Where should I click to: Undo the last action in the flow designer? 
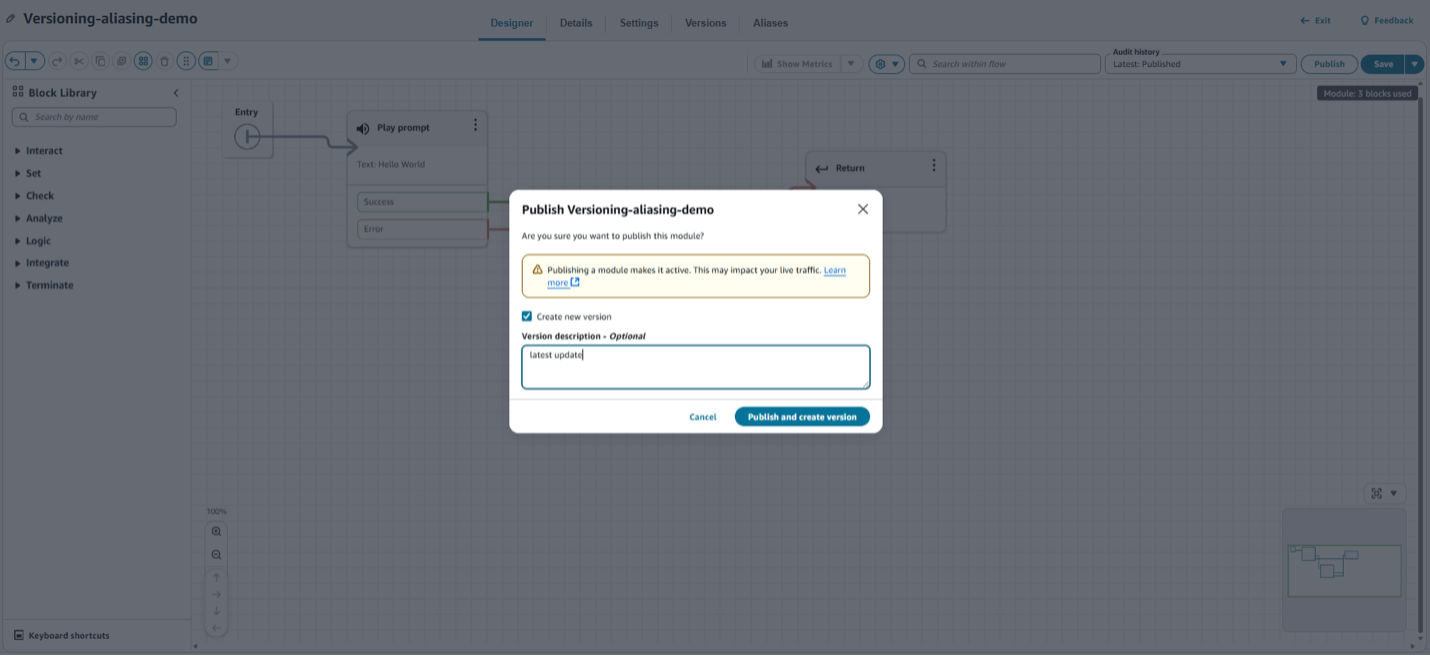click(x=16, y=60)
